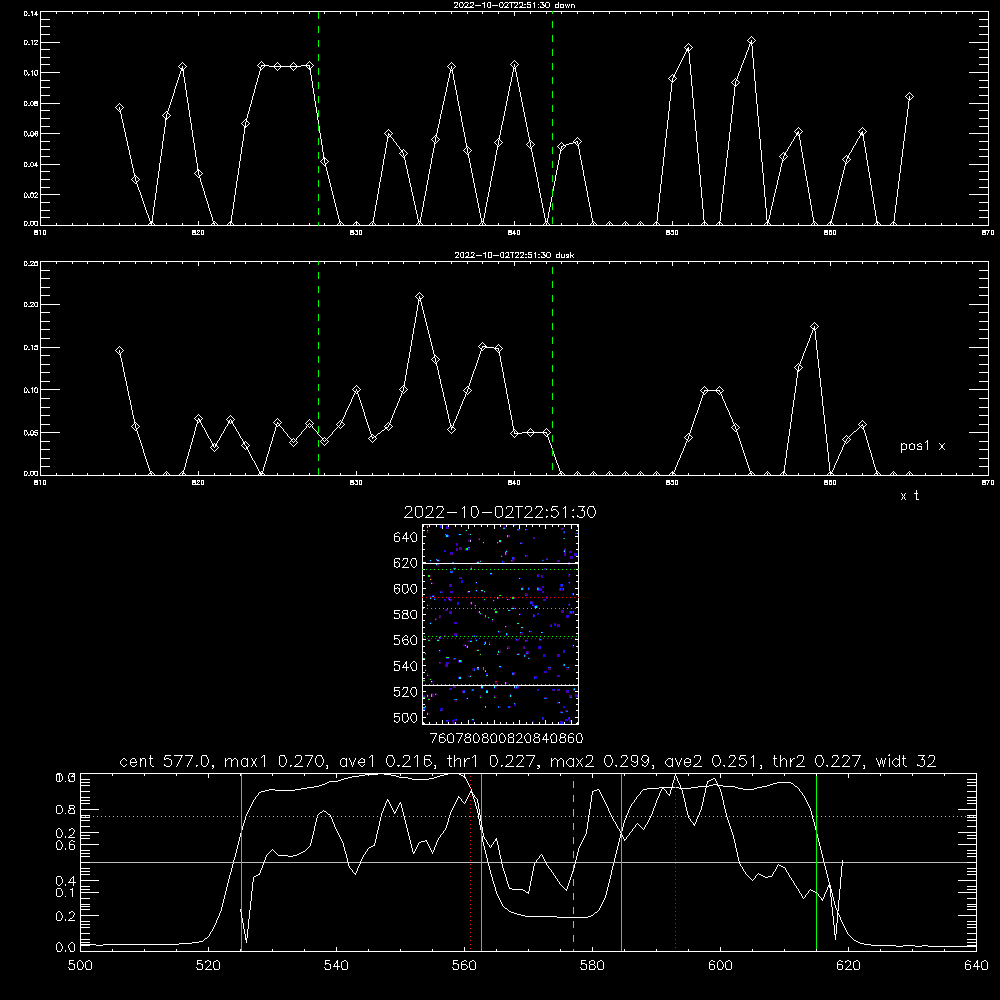Click the last diamond point in dawn plot
This screenshot has width=1000, height=1000.
909,97
